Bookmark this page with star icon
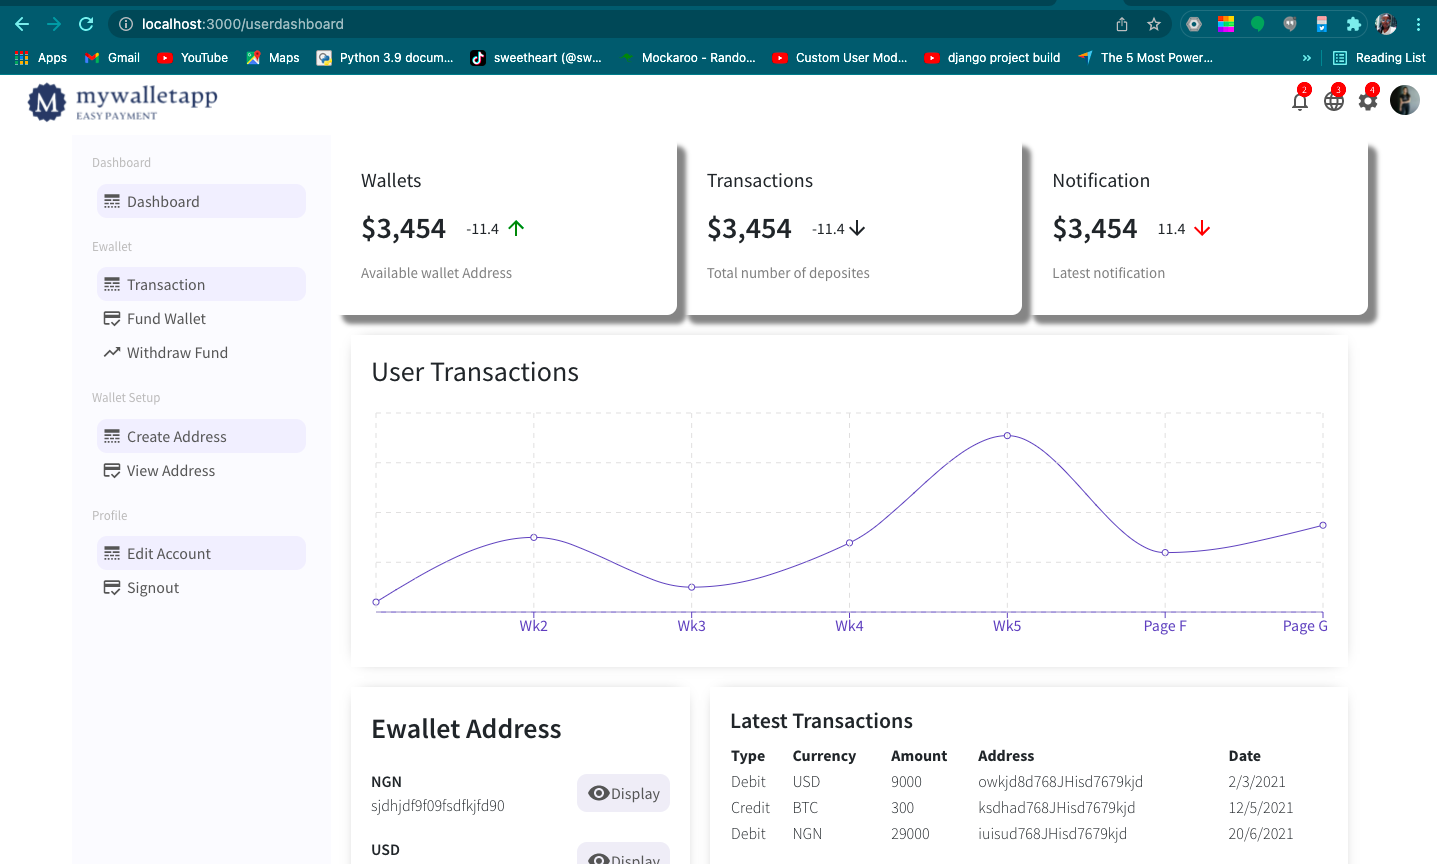Image resolution: width=1437 pixels, height=864 pixels. coord(1154,24)
